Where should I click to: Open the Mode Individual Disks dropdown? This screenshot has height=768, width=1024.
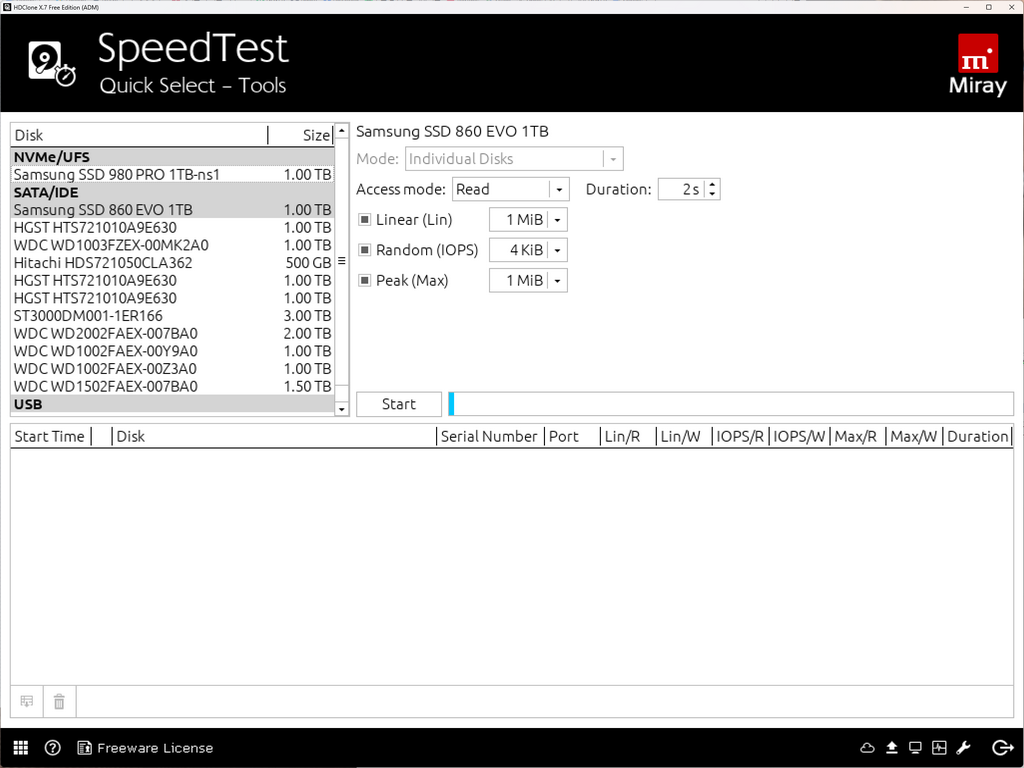[x=514, y=159]
